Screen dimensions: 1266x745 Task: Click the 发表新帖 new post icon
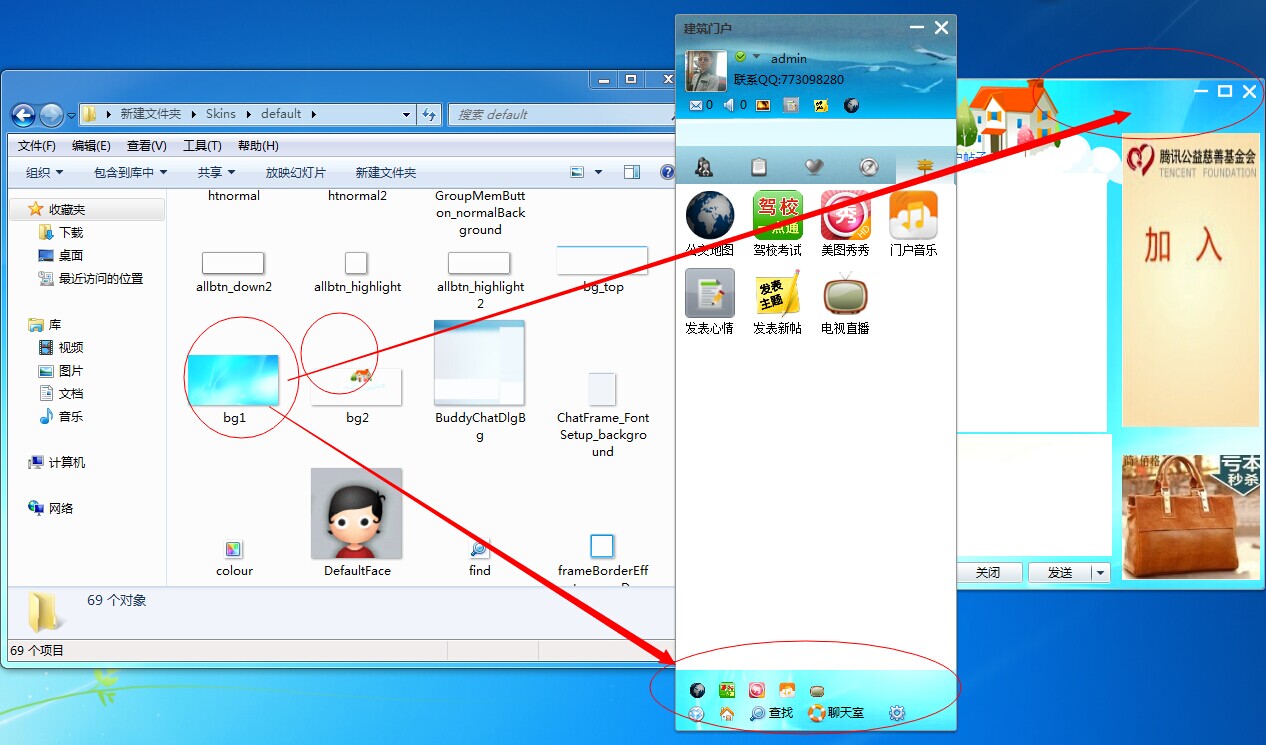coord(777,294)
